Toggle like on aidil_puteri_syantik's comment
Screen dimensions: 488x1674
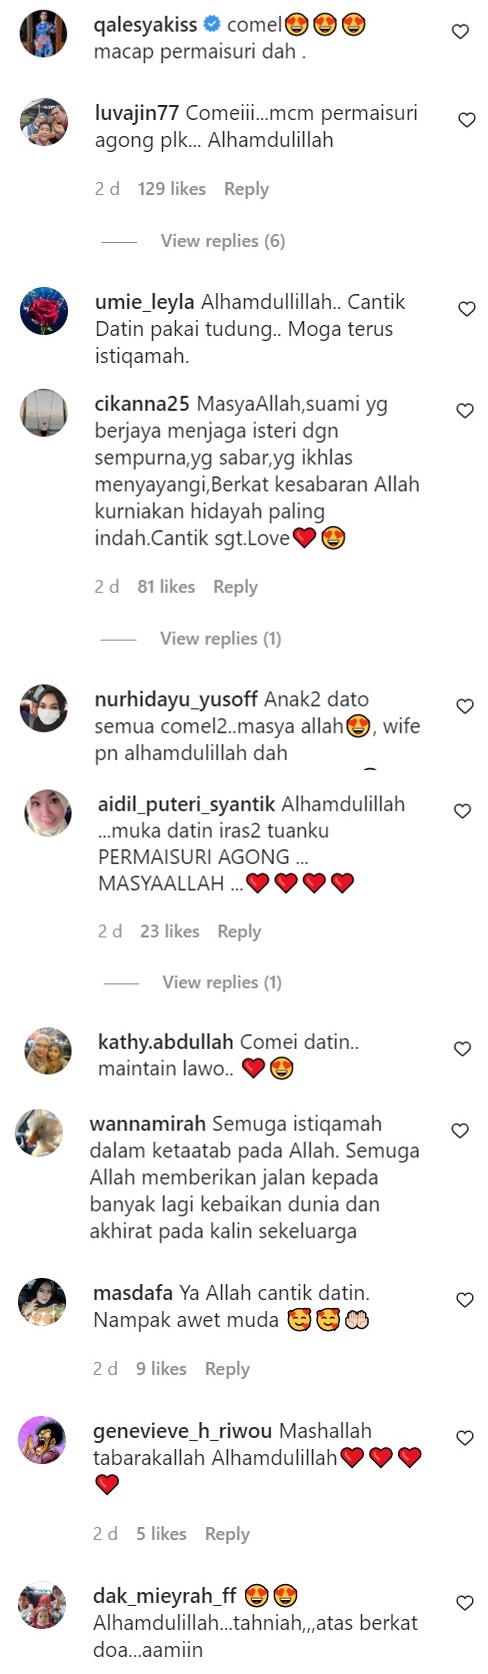click(462, 811)
